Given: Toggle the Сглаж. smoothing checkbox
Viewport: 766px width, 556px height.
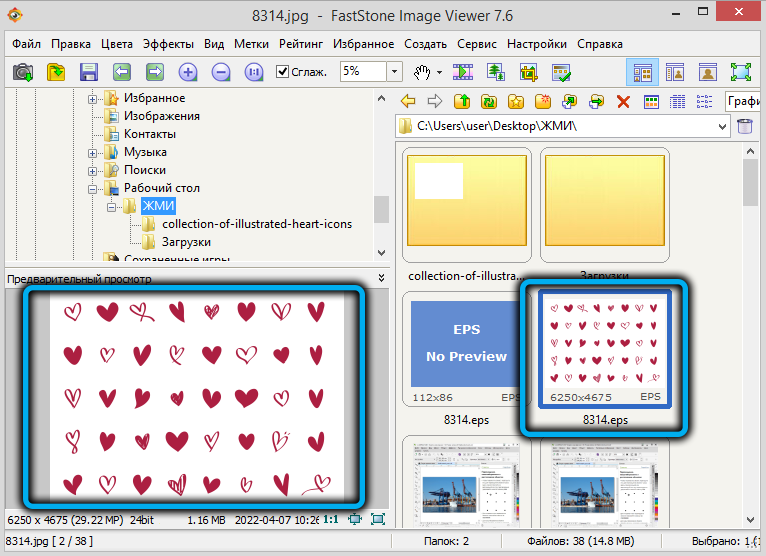Looking at the screenshot, I should coord(283,72).
